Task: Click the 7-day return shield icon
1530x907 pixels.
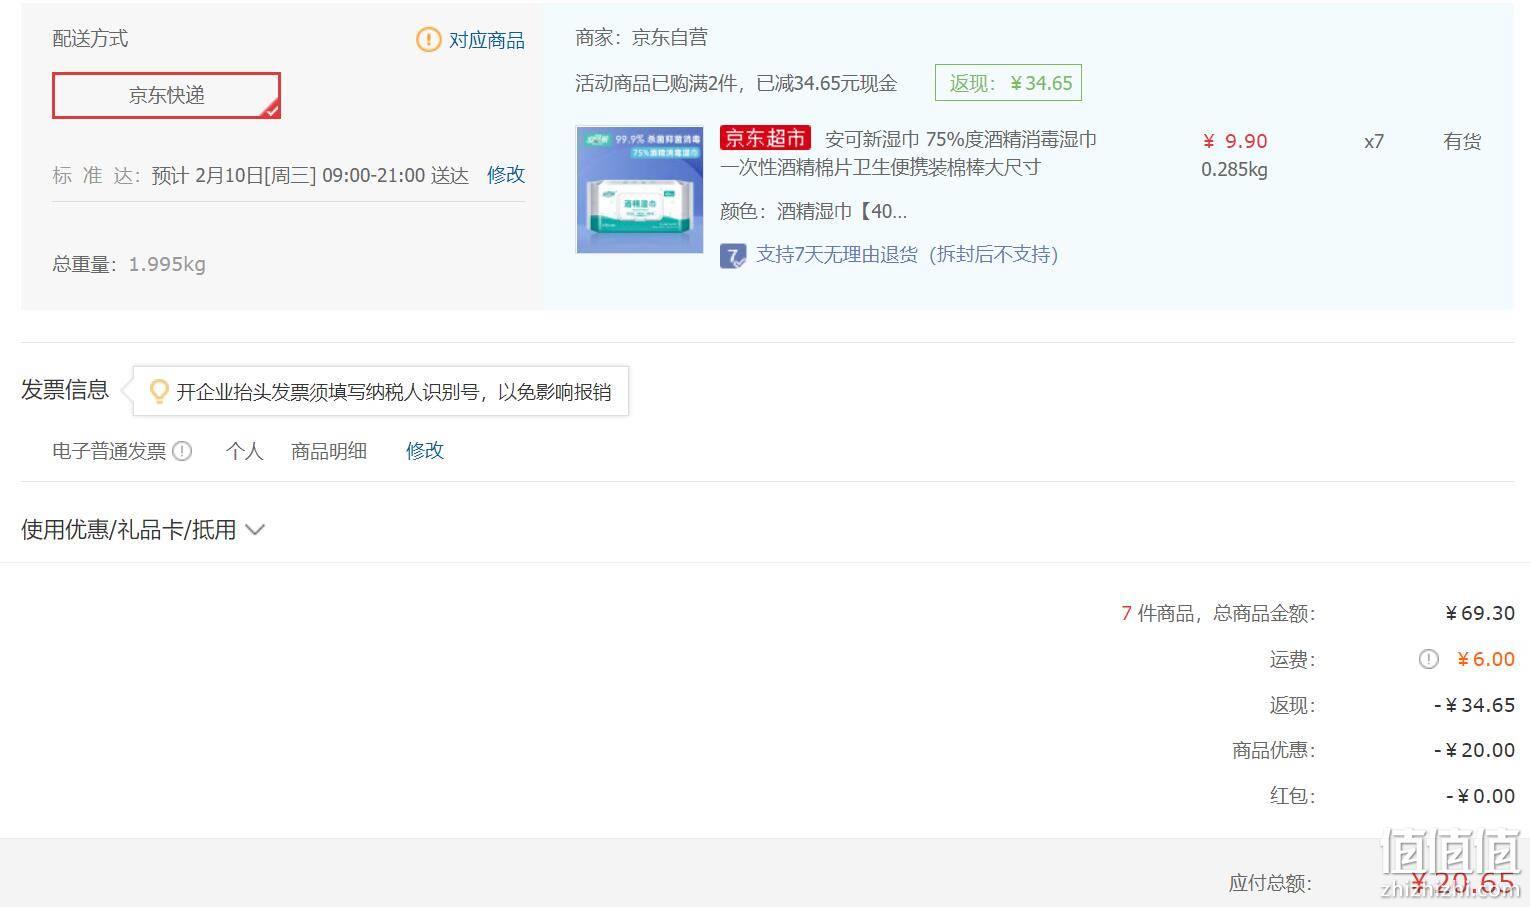Action: pyautogui.click(x=733, y=256)
